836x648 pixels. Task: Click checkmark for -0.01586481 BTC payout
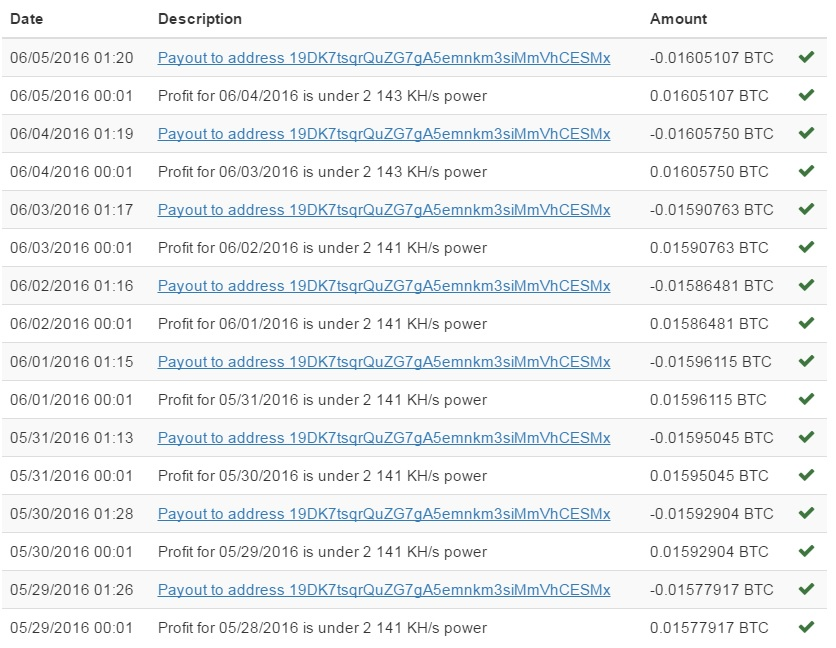[806, 285]
